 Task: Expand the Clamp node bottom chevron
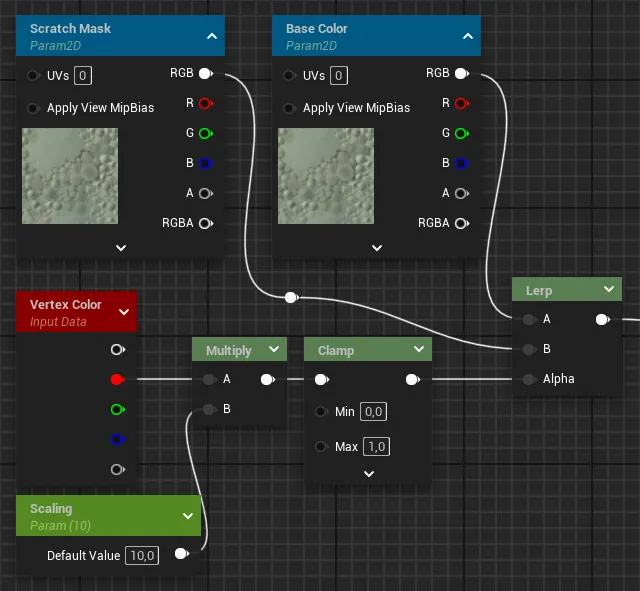[369, 474]
